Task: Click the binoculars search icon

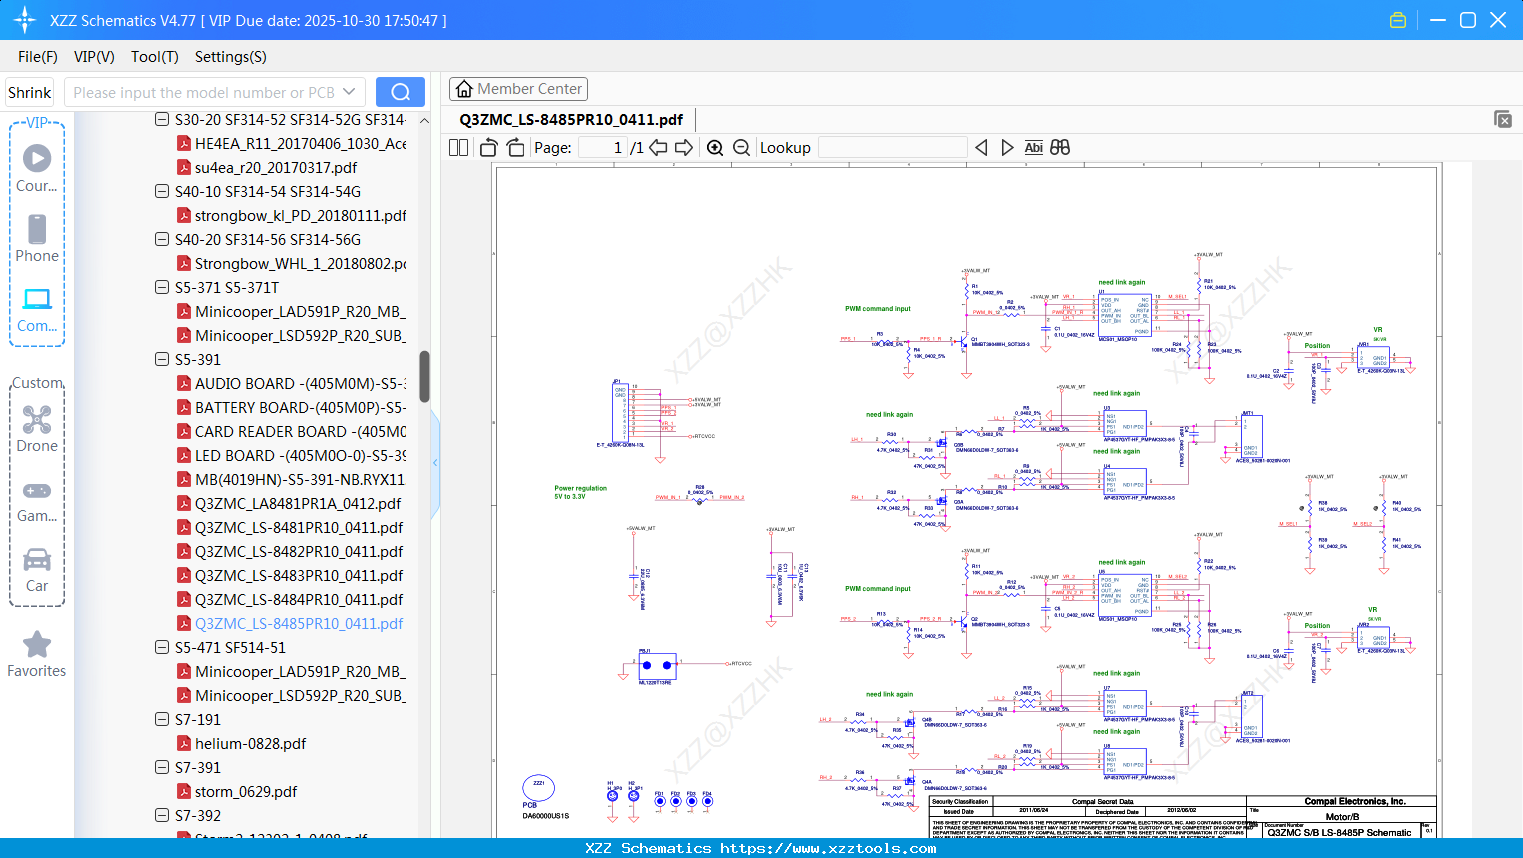Action: click(x=1060, y=148)
